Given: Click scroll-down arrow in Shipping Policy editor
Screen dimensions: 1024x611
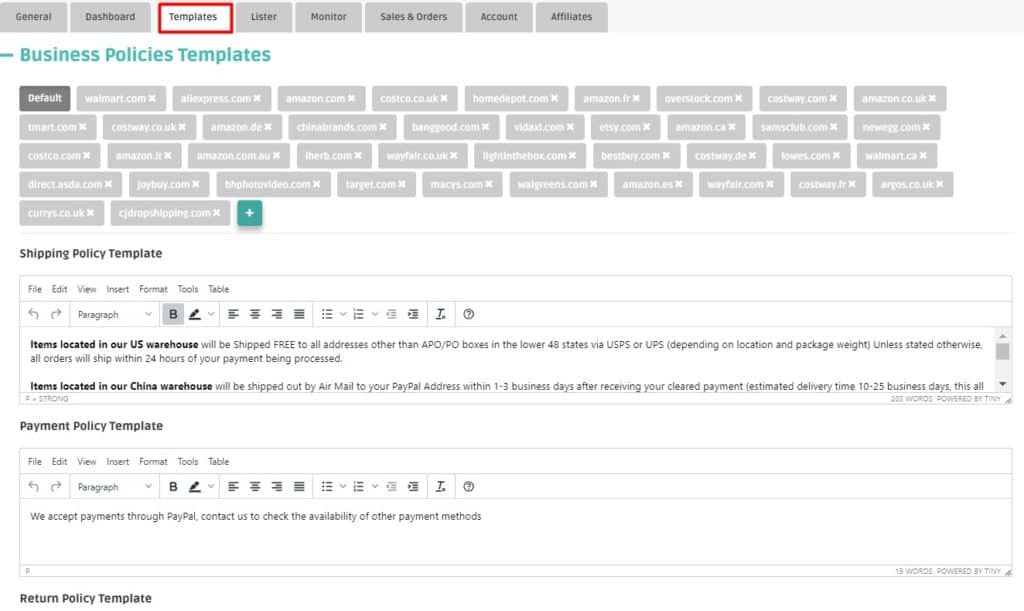Looking at the screenshot, I should 1002,384.
